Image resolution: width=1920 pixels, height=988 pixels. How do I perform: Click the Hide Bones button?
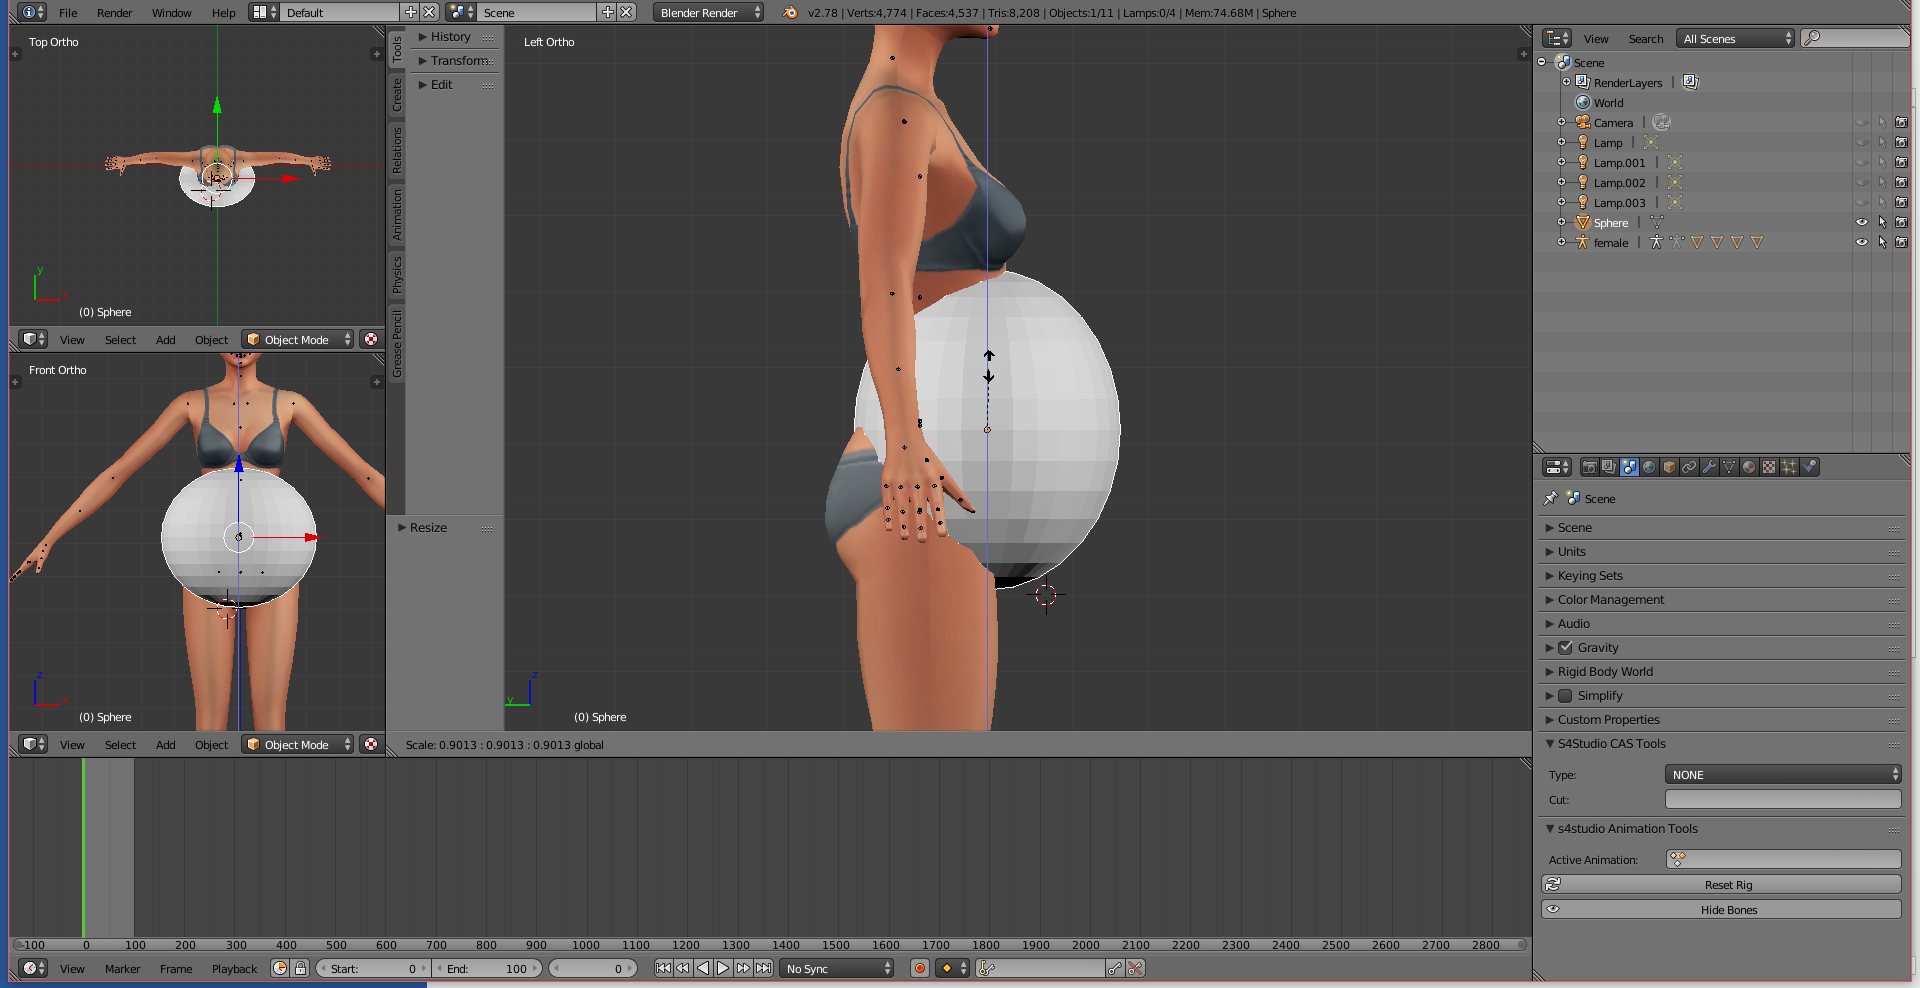pyautogui.click(x=1727, y=910)
